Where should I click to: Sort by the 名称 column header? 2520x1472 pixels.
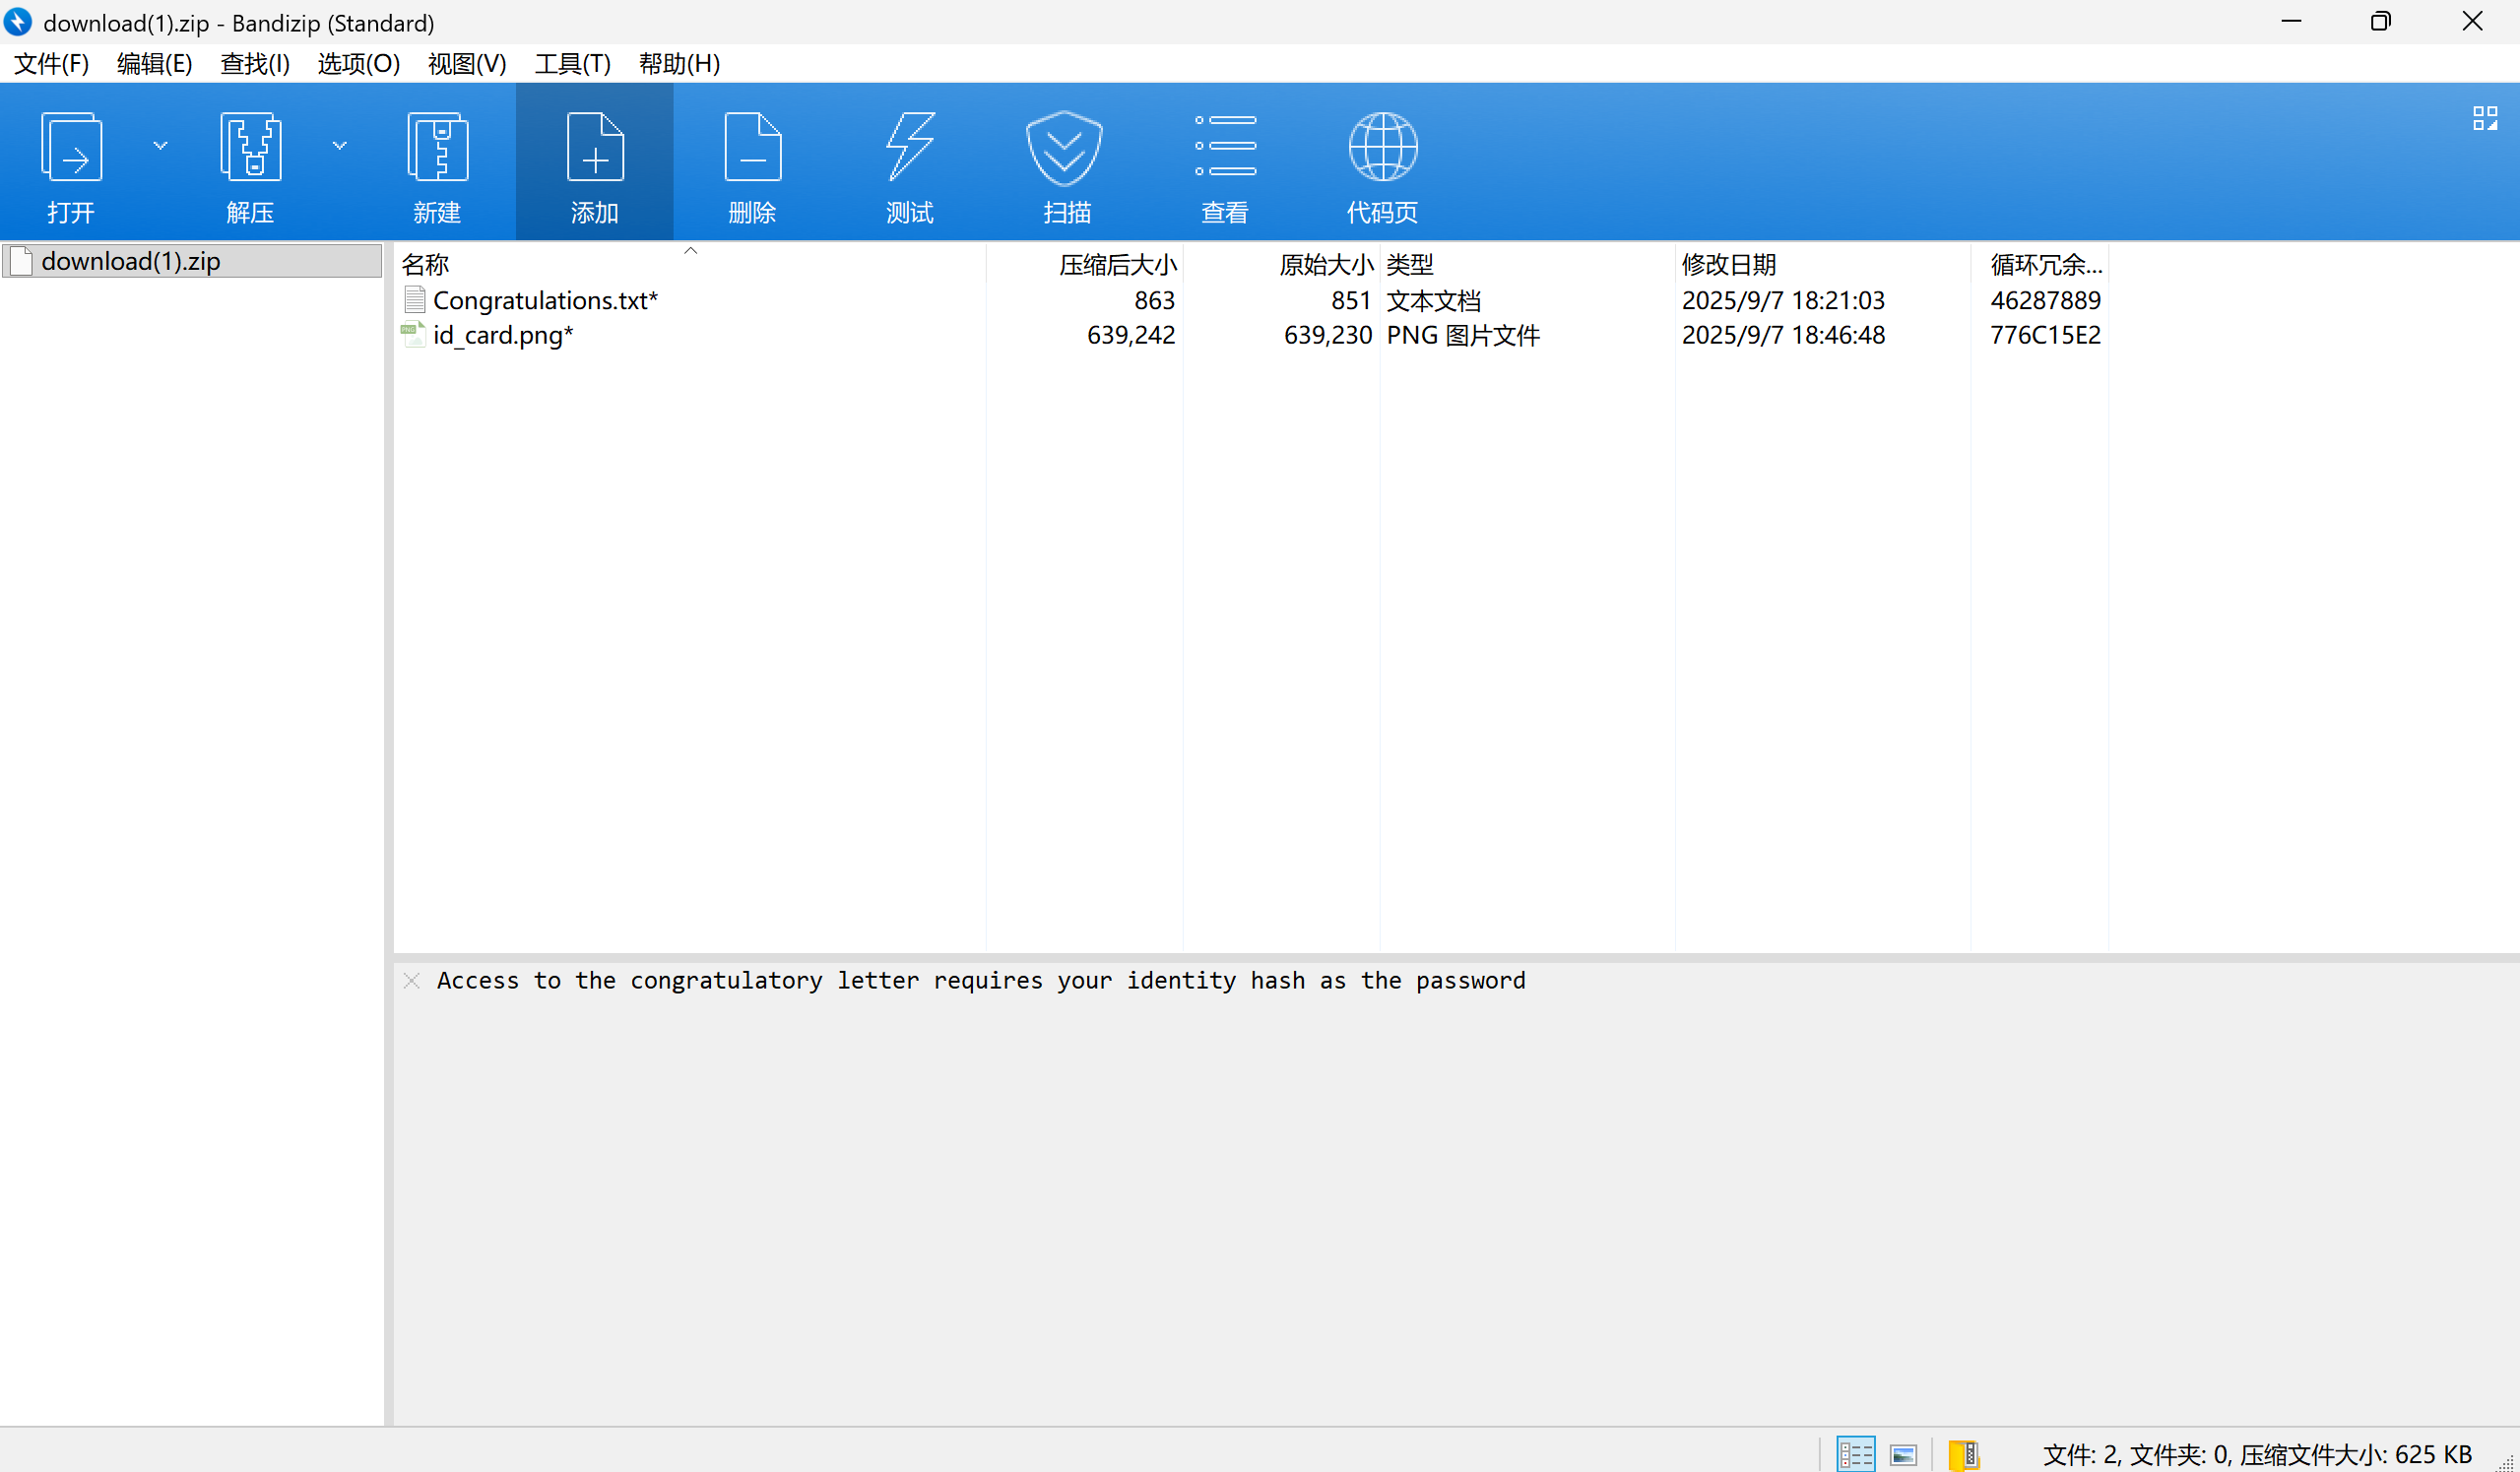pyautogui.click(x=690, y=264)
